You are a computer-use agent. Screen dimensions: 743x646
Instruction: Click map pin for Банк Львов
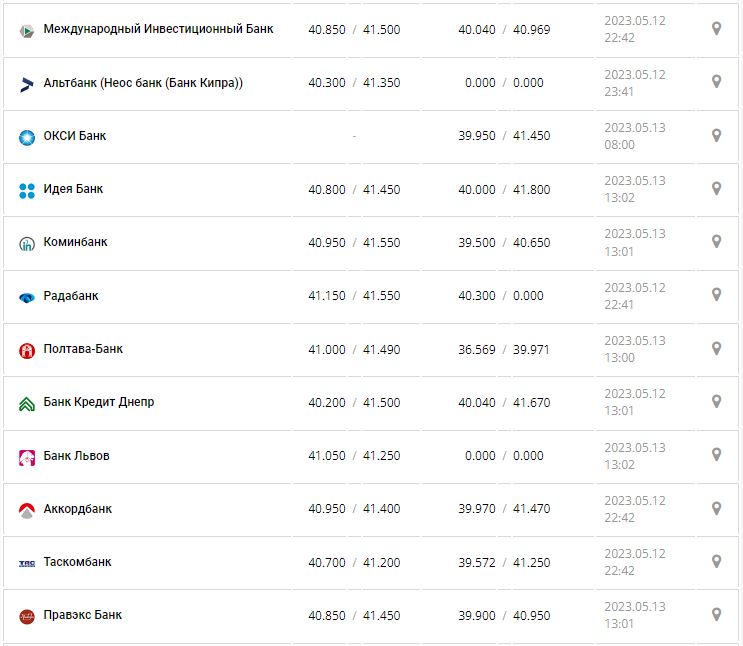tap(716, 454)
